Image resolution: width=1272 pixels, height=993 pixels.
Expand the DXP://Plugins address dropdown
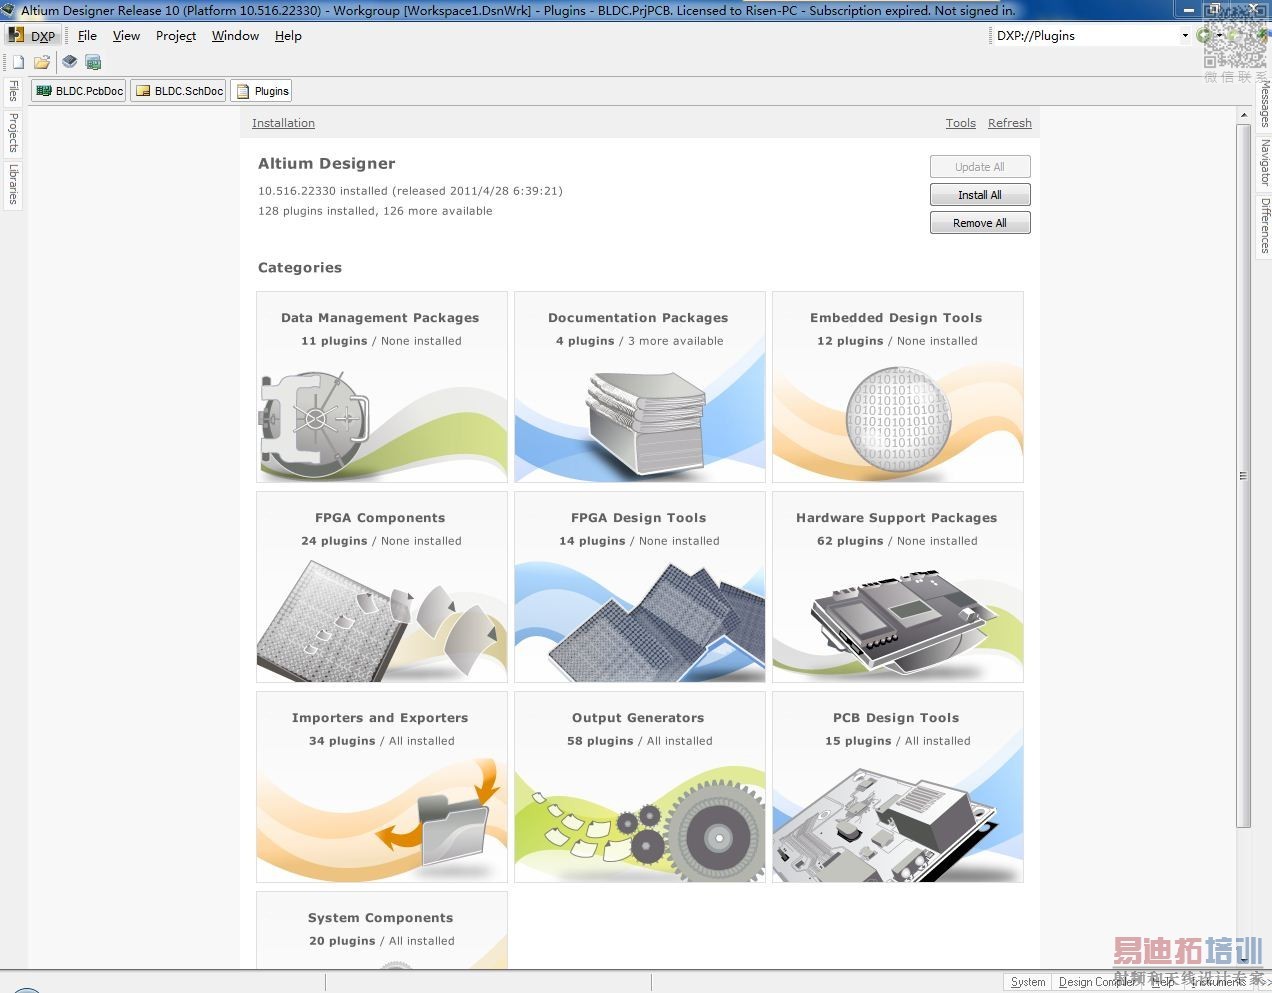click(x=1185, y=36)
